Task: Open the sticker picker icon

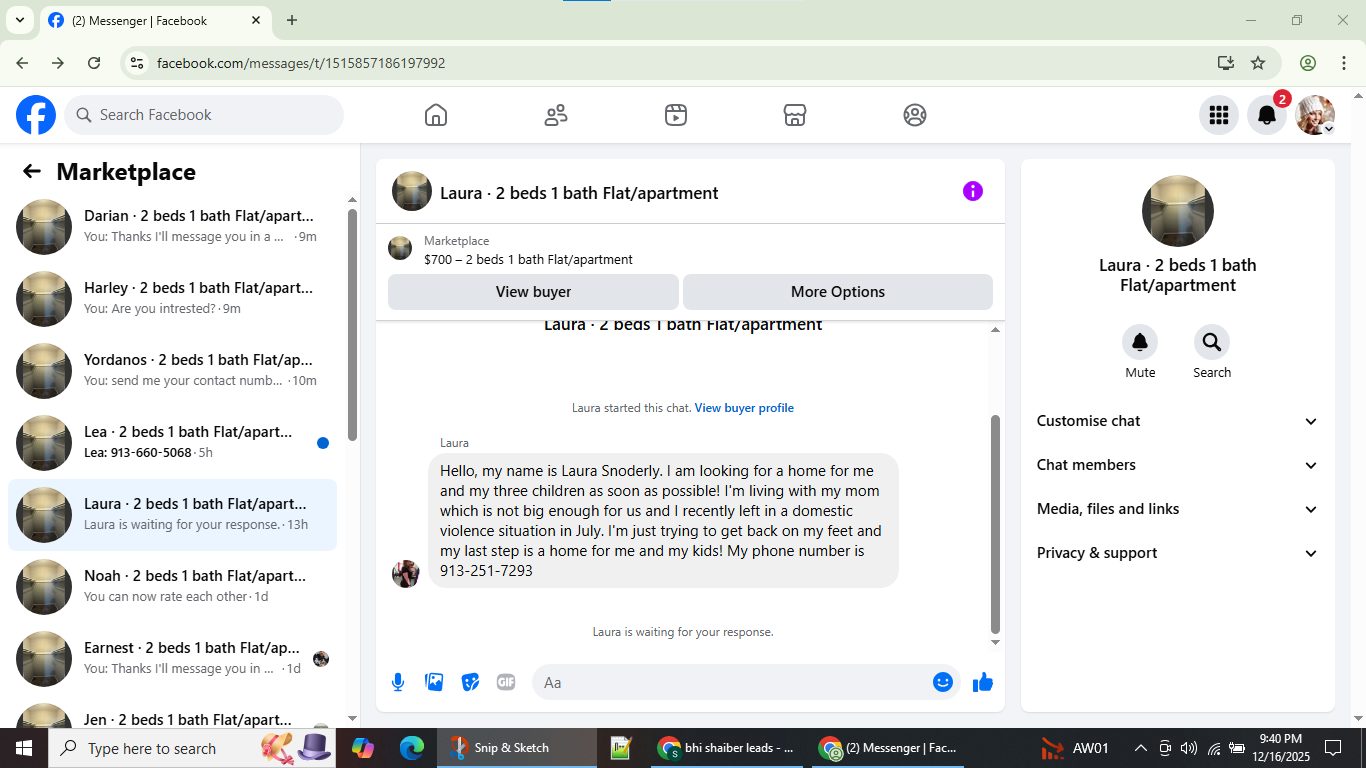Action: click(x=470, y=682)
